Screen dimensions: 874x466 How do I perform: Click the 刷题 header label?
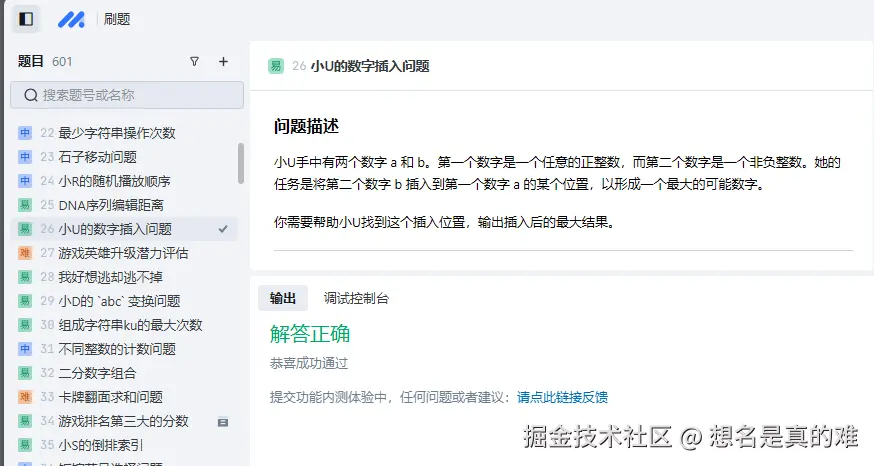tap(116, 20)
